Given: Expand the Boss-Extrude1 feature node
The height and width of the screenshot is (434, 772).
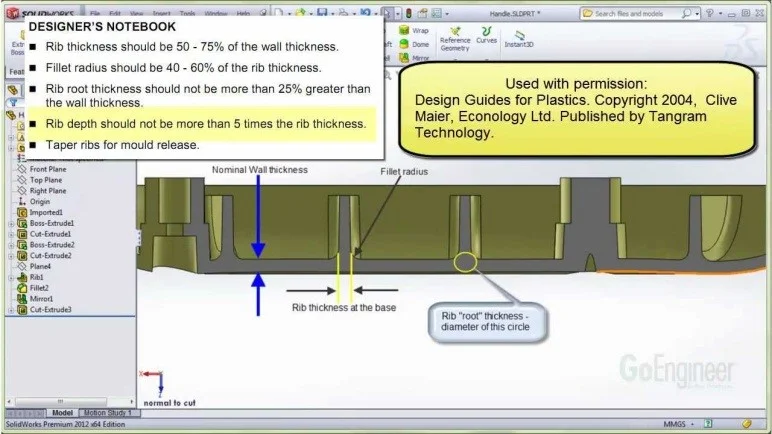Looking at the screenshot, I should point(10,223).
